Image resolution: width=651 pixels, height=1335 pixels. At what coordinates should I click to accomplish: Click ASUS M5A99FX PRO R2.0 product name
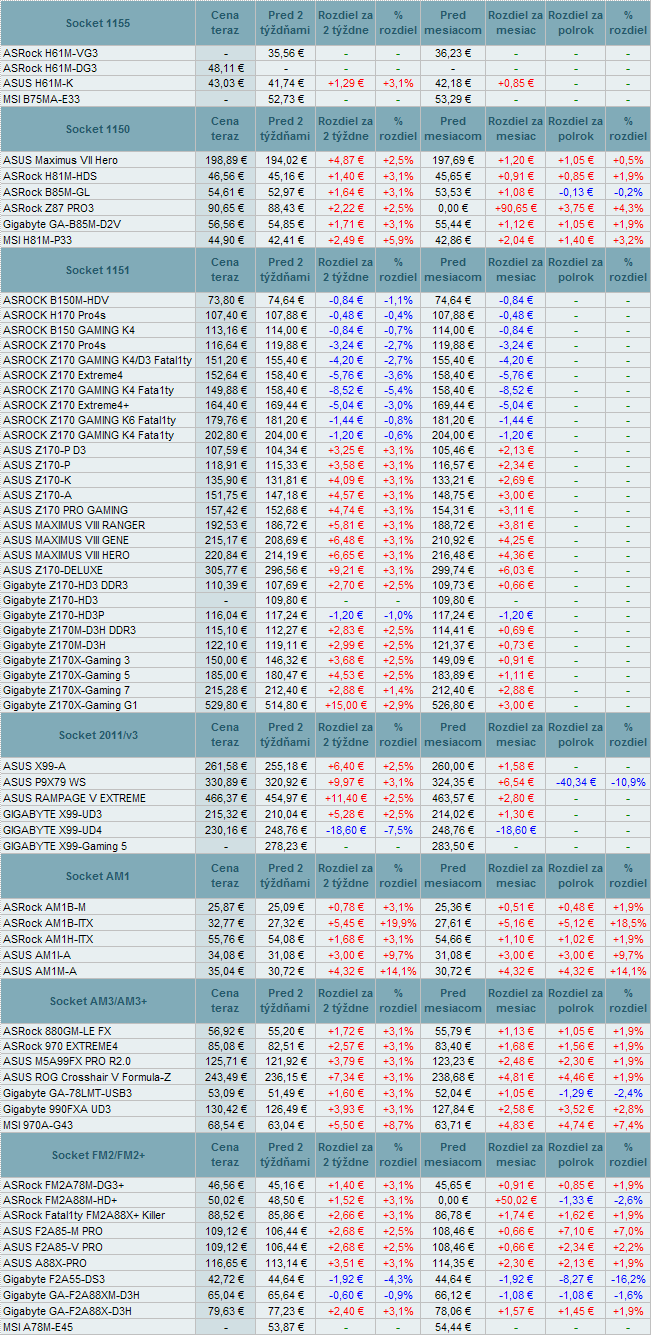(67, 1061)
